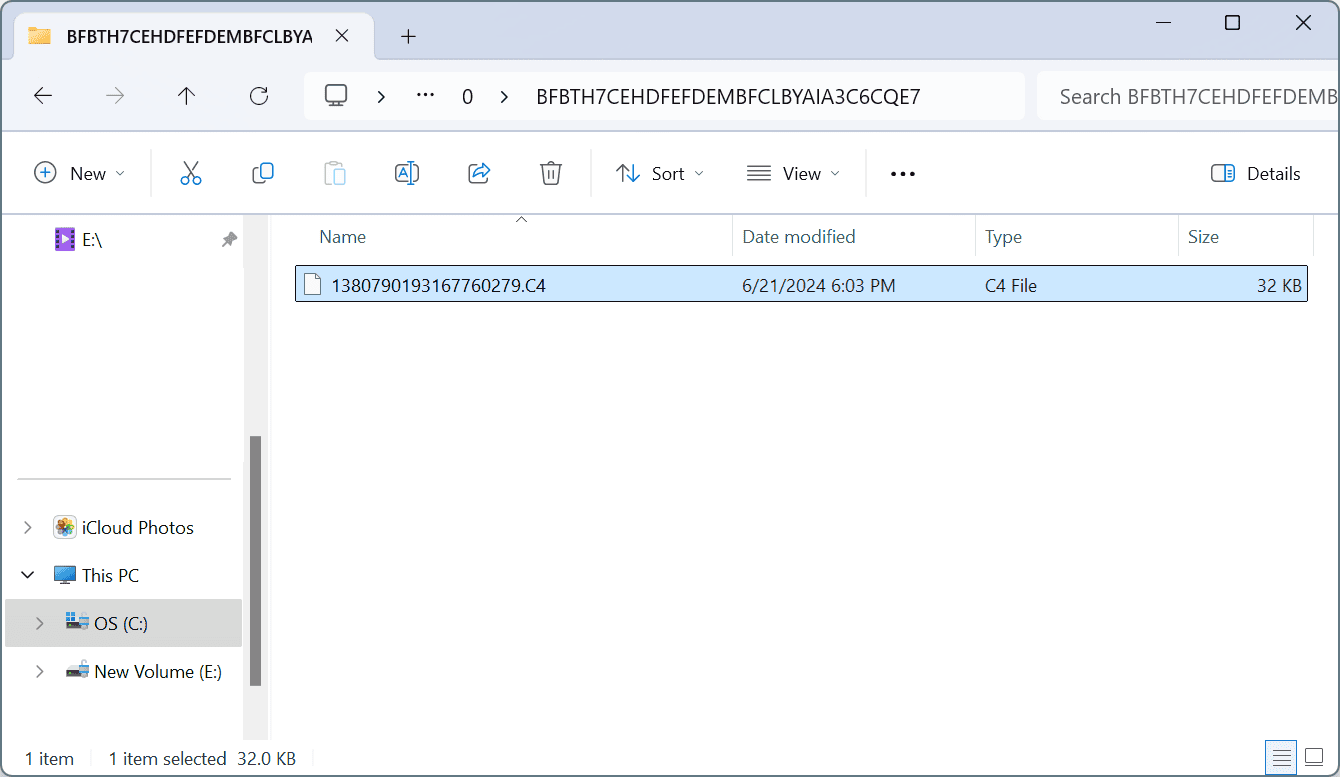Refresh the current folder view
This screenshot has height=777, width=1340.
pyautogui.click(x=259, y=96)
